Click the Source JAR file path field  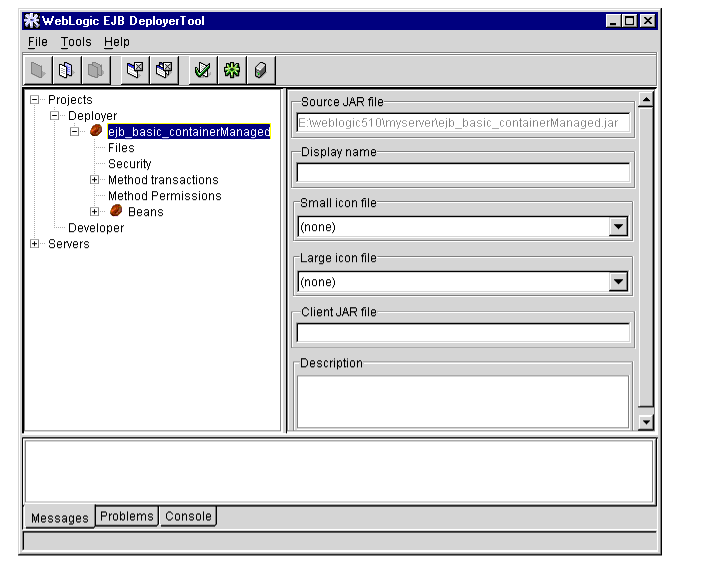tap(463, 123)
